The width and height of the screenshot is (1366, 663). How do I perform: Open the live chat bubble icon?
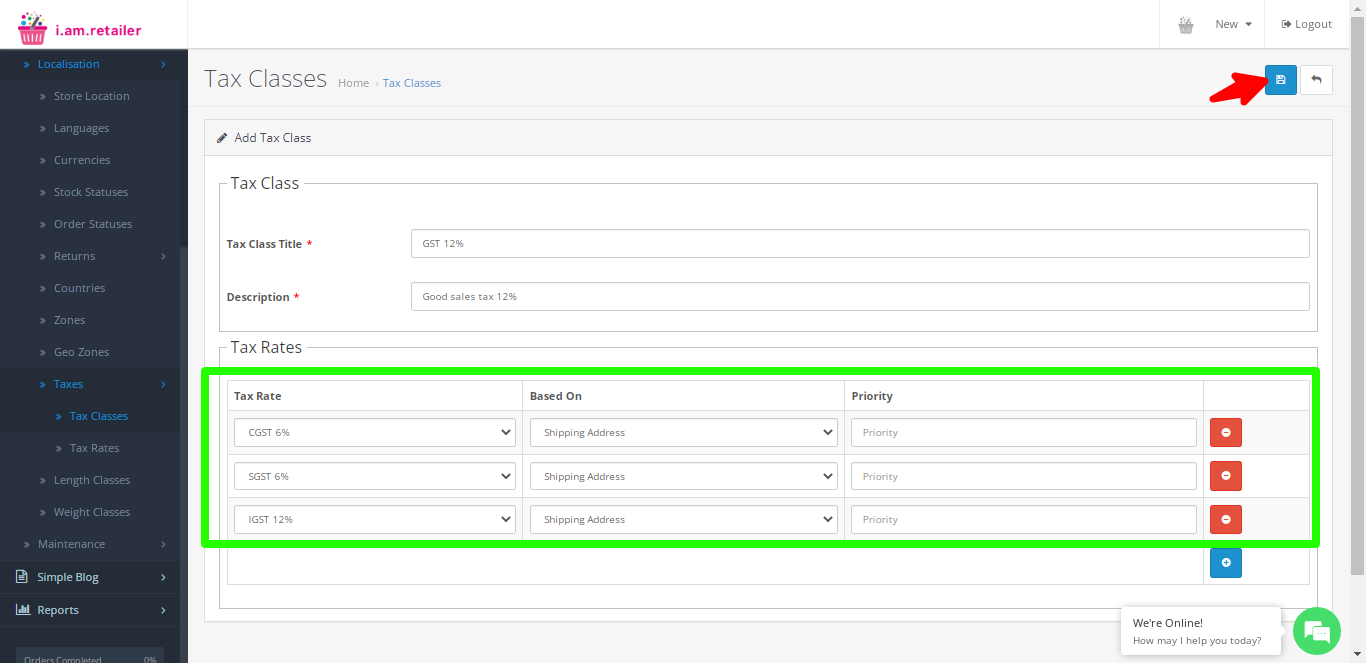[1317, 631]
